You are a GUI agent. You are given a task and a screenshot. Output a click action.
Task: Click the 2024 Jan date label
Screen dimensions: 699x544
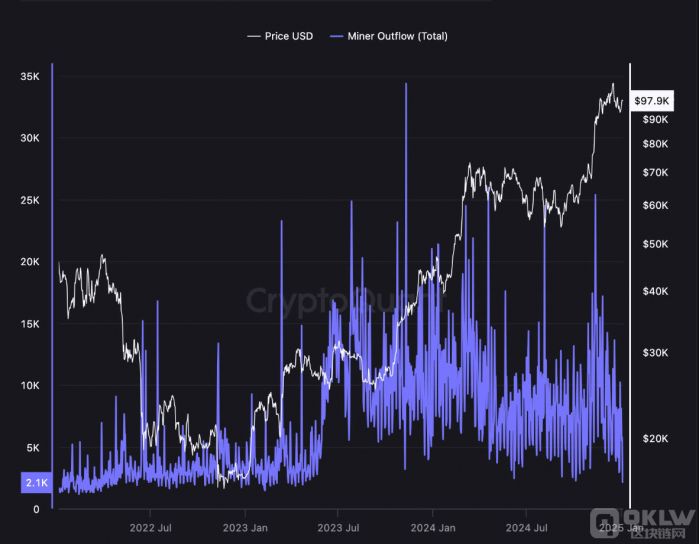(433, 528)
